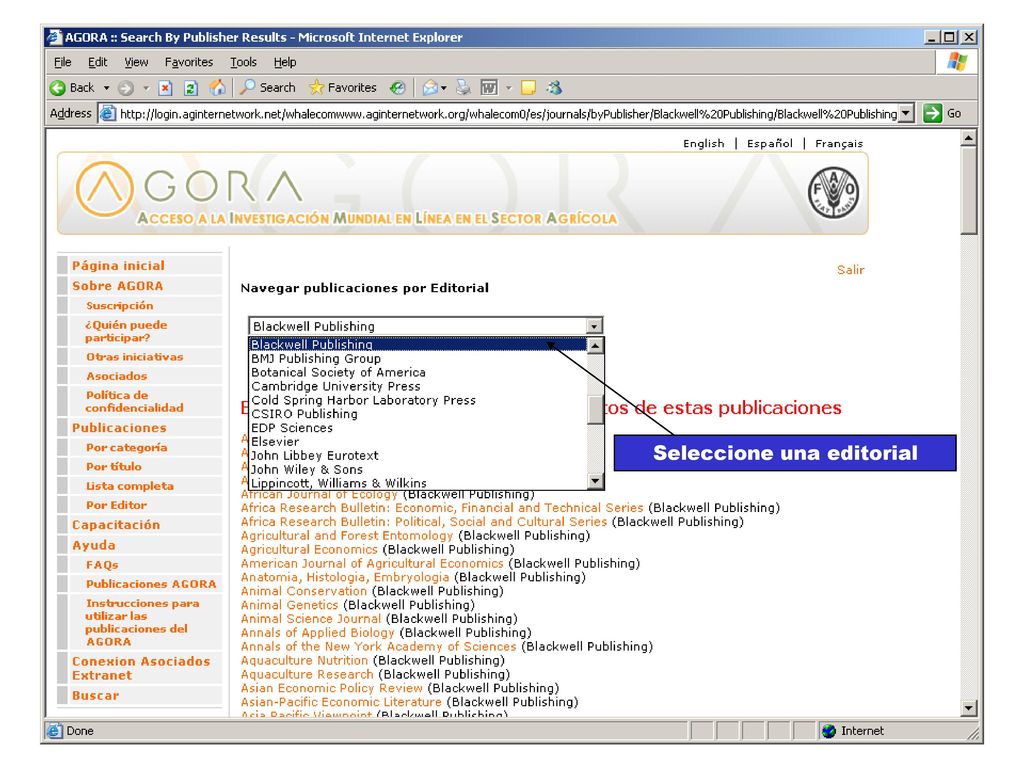1024x768 pixels.
Task: Click the Salir logout link
Action: 850,270
